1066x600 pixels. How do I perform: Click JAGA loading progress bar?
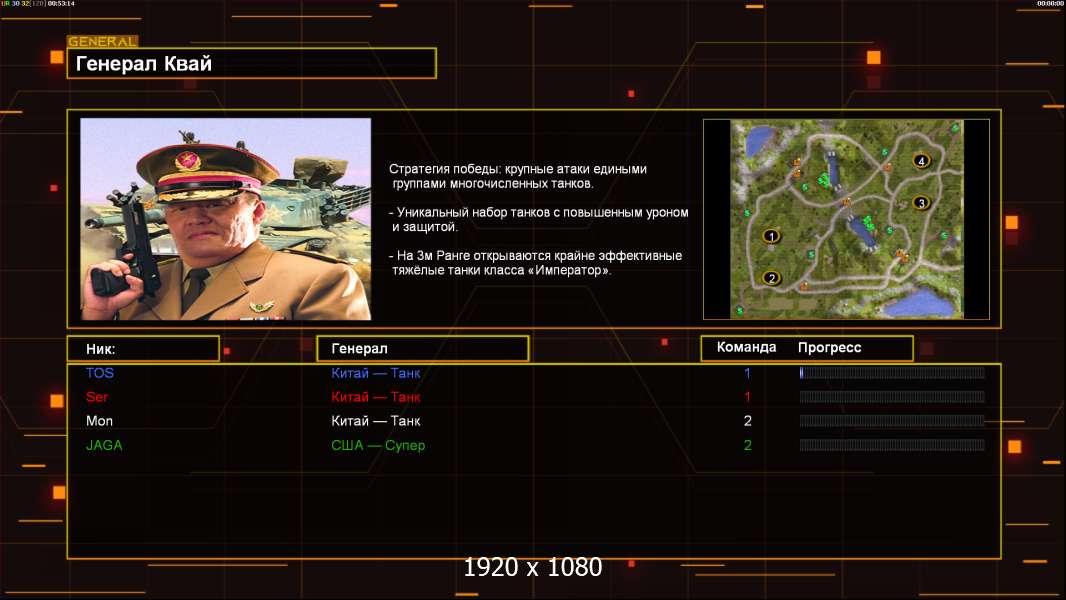click(x=891, y=445)
